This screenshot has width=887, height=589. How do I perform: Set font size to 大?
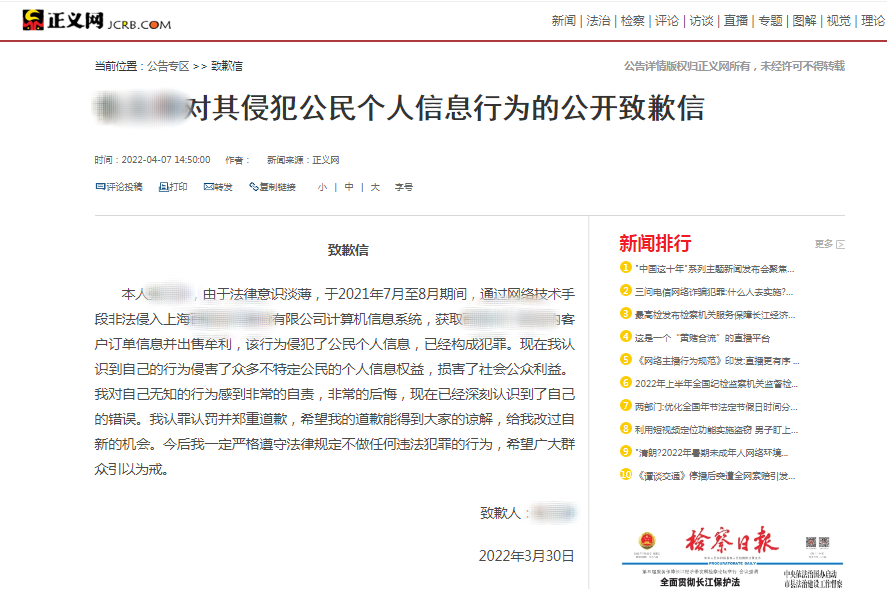375,187
